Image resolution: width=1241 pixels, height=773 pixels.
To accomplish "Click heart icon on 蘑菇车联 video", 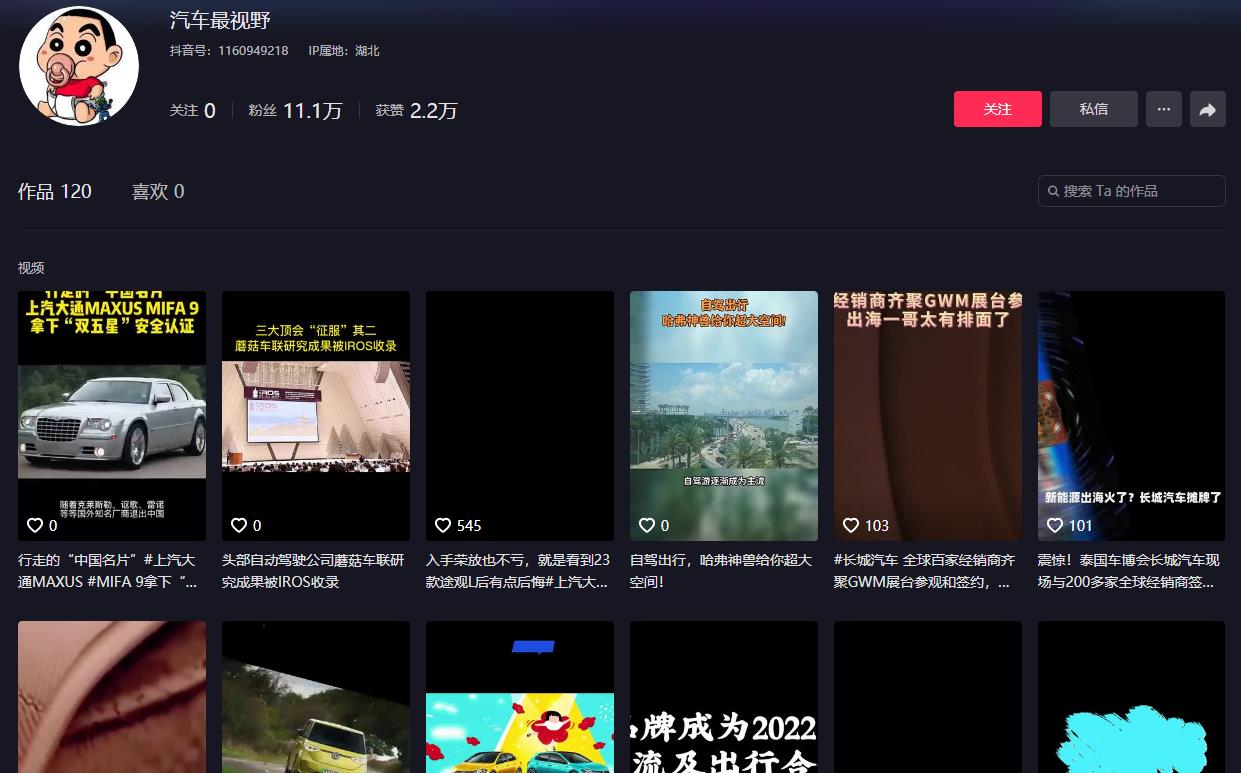I will (239, 525).
